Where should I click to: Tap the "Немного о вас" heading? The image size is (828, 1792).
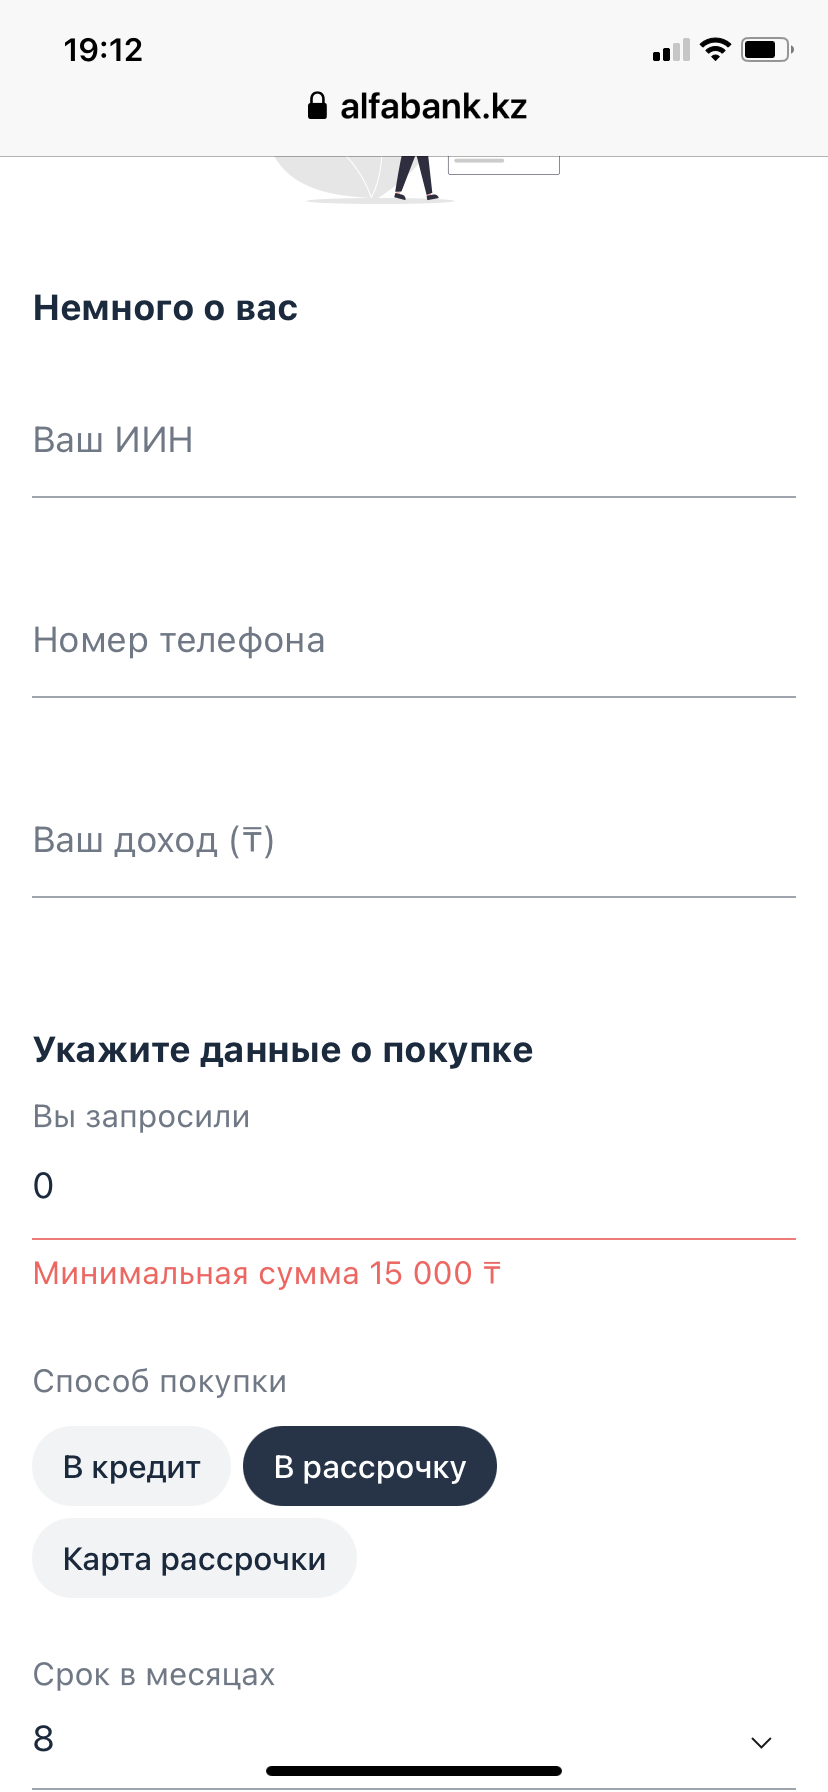click(166, 308)
